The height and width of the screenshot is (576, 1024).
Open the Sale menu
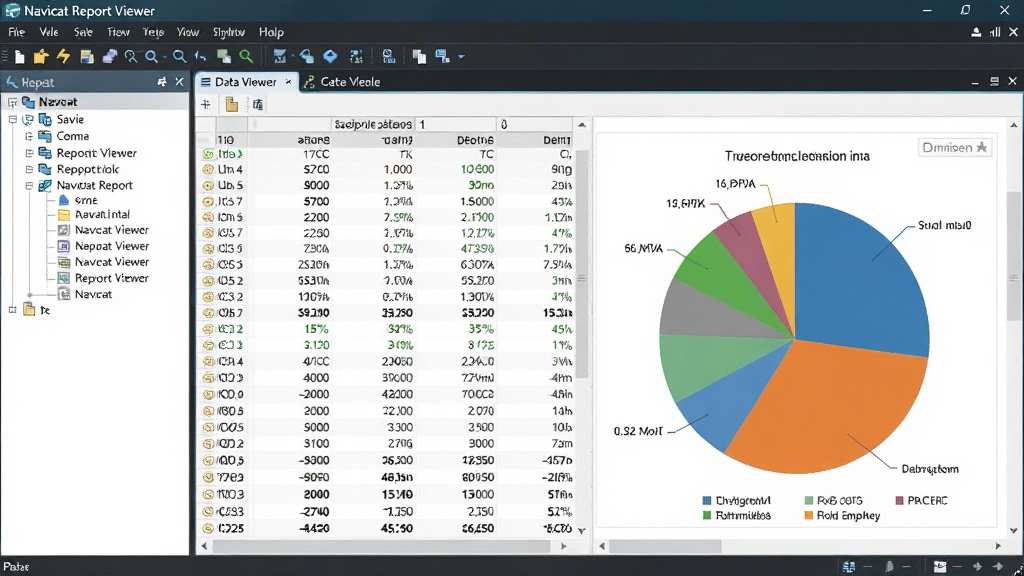[x=83, y=32]
